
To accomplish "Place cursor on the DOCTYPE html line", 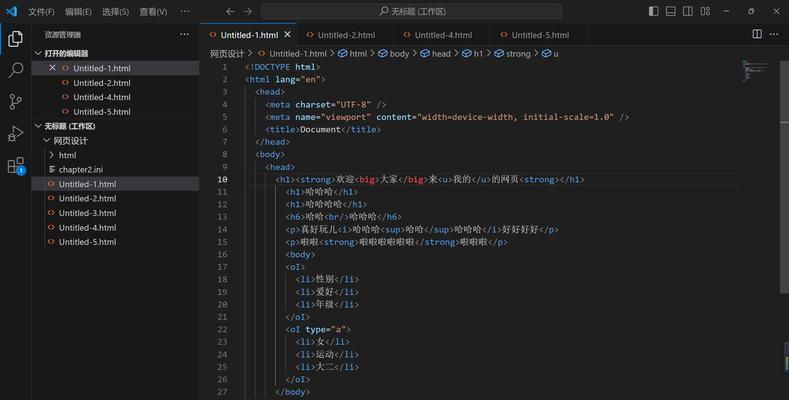I will point(282,67).
